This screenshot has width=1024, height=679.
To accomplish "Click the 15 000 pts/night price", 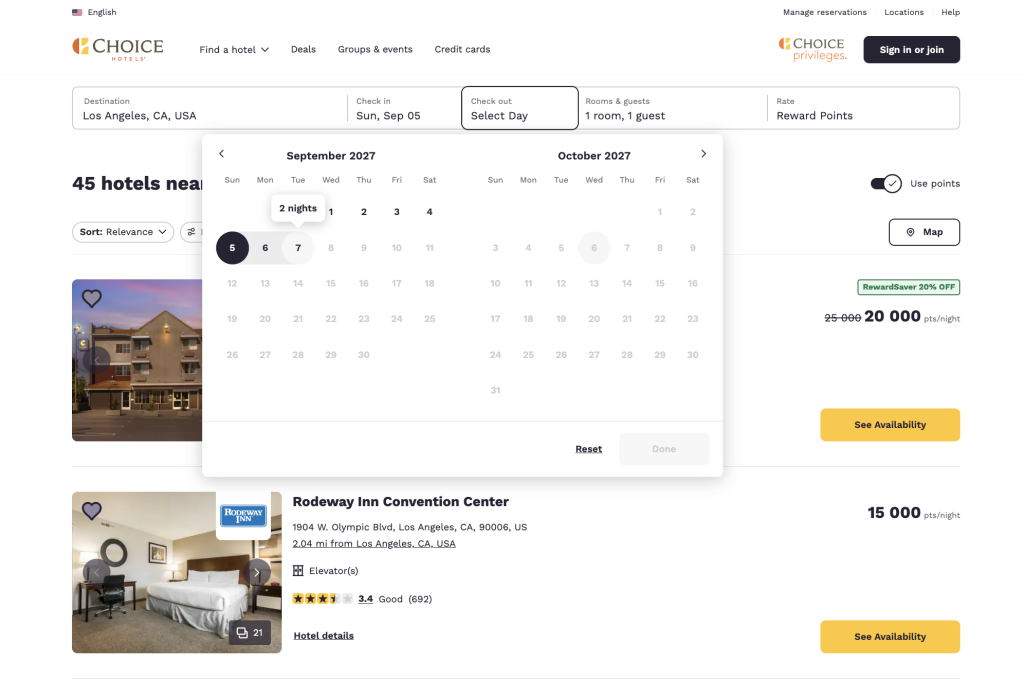I will click(914, 513).
